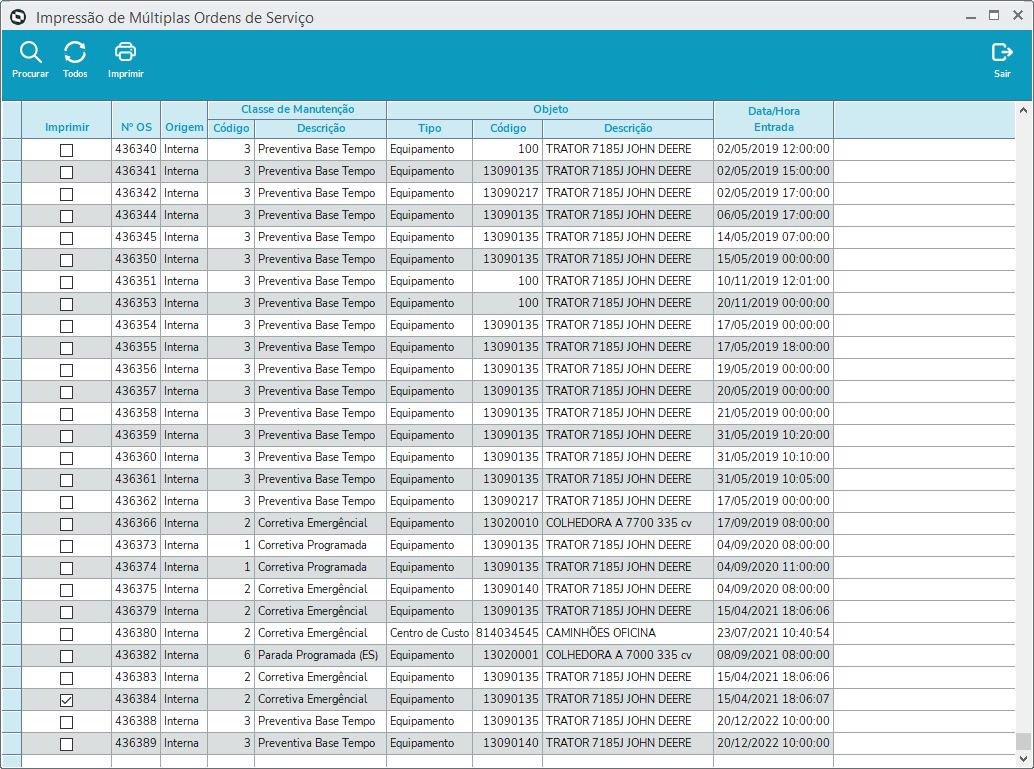The width and height of the screenshot is (1034, 769).
Task: Select OS number cell 436350
Action: pos(136,259)
